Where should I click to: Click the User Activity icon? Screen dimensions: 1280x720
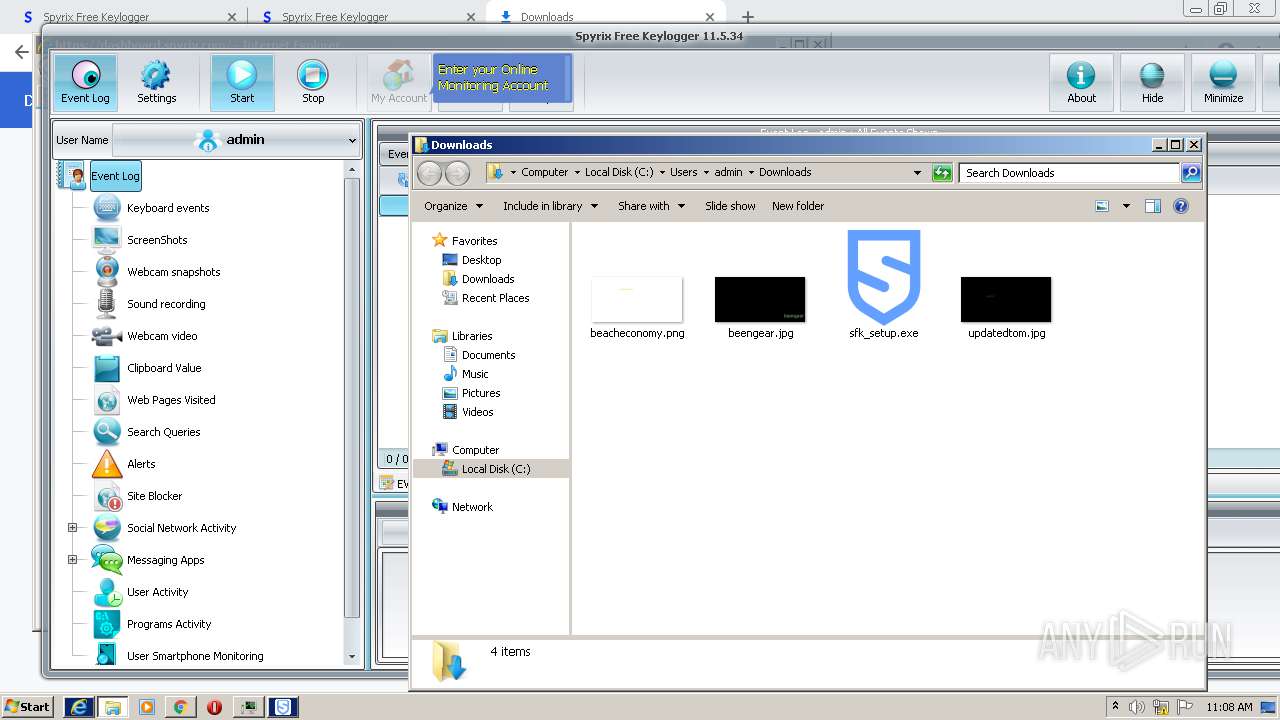107,592
